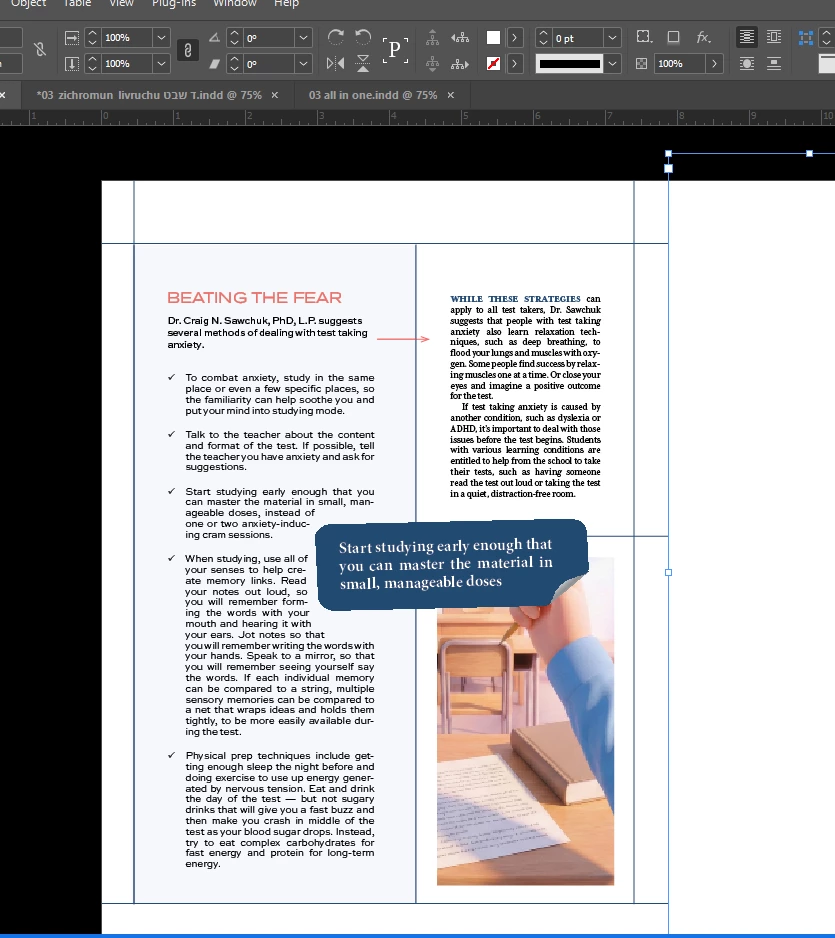
Task: Click the stroke swatch showing none
Action: pos(493,63)
